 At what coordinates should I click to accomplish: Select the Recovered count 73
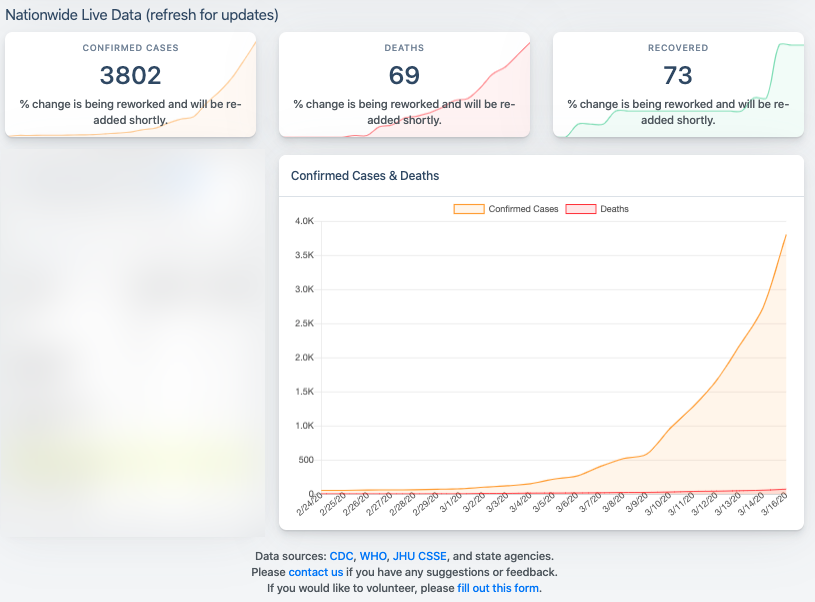(678, 75)
